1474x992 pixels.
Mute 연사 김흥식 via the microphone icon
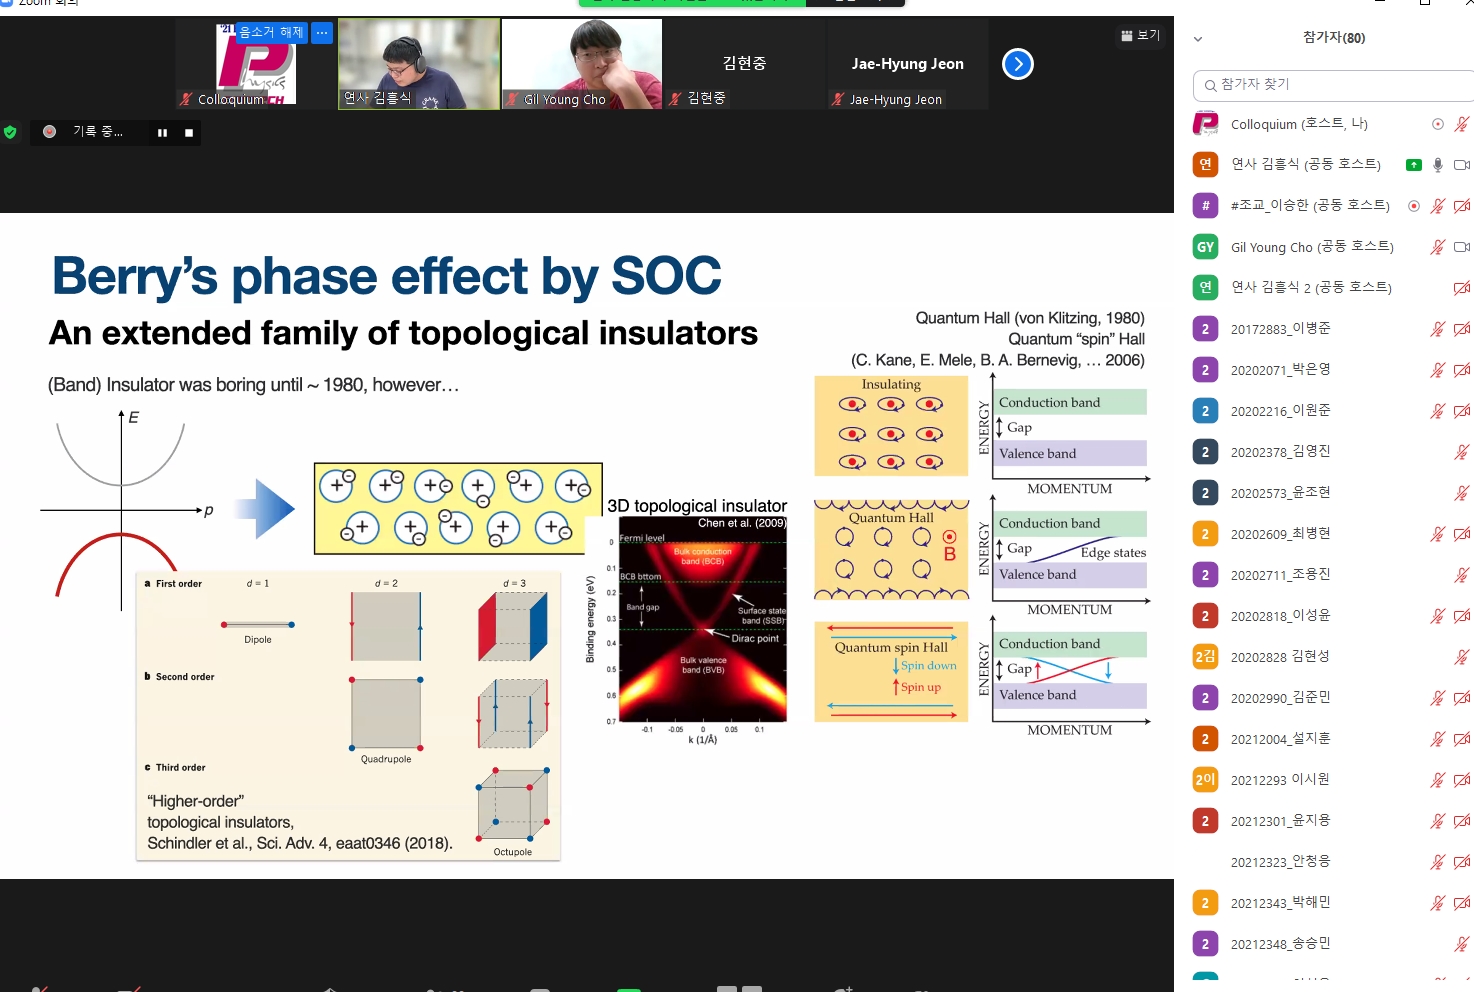point(1438,165)
